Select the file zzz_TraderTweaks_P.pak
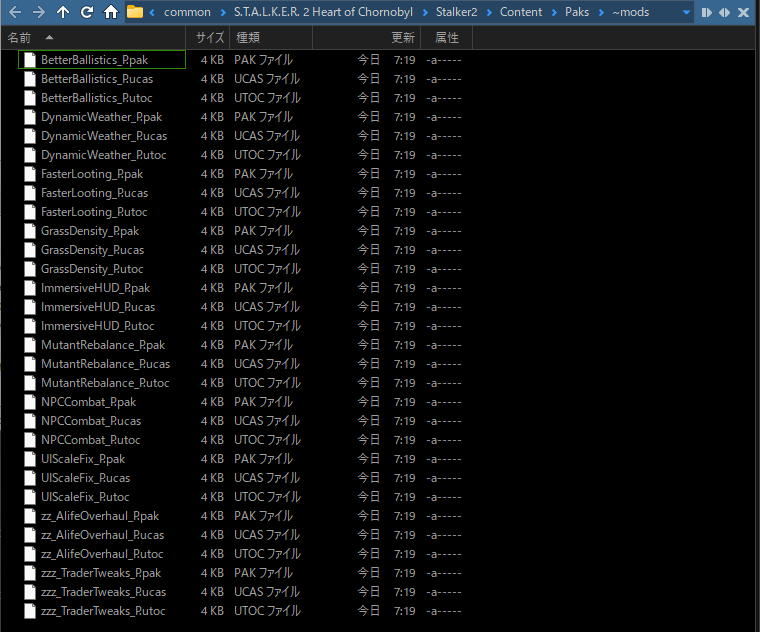The width and height of the screenshot is (760, 632). coord(101,573)
